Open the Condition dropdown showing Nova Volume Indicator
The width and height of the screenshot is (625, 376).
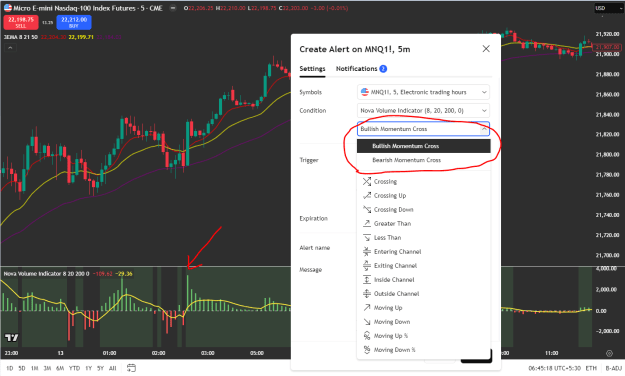coord(423,110)
